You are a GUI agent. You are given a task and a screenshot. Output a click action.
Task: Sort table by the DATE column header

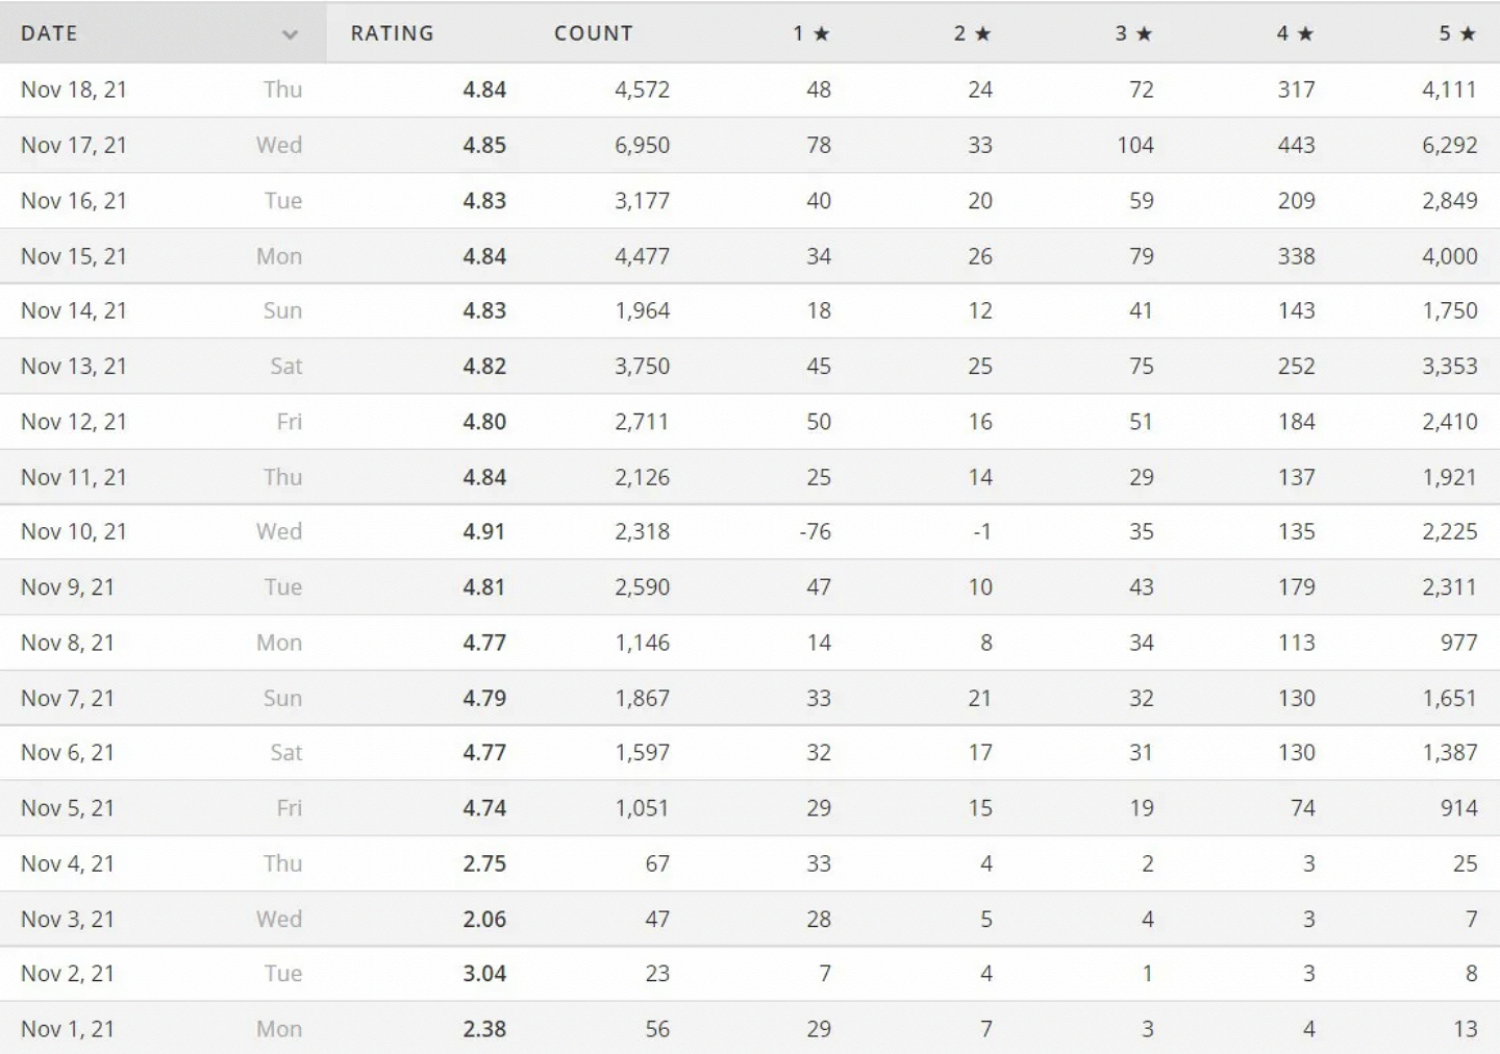[x=49, y=33]
